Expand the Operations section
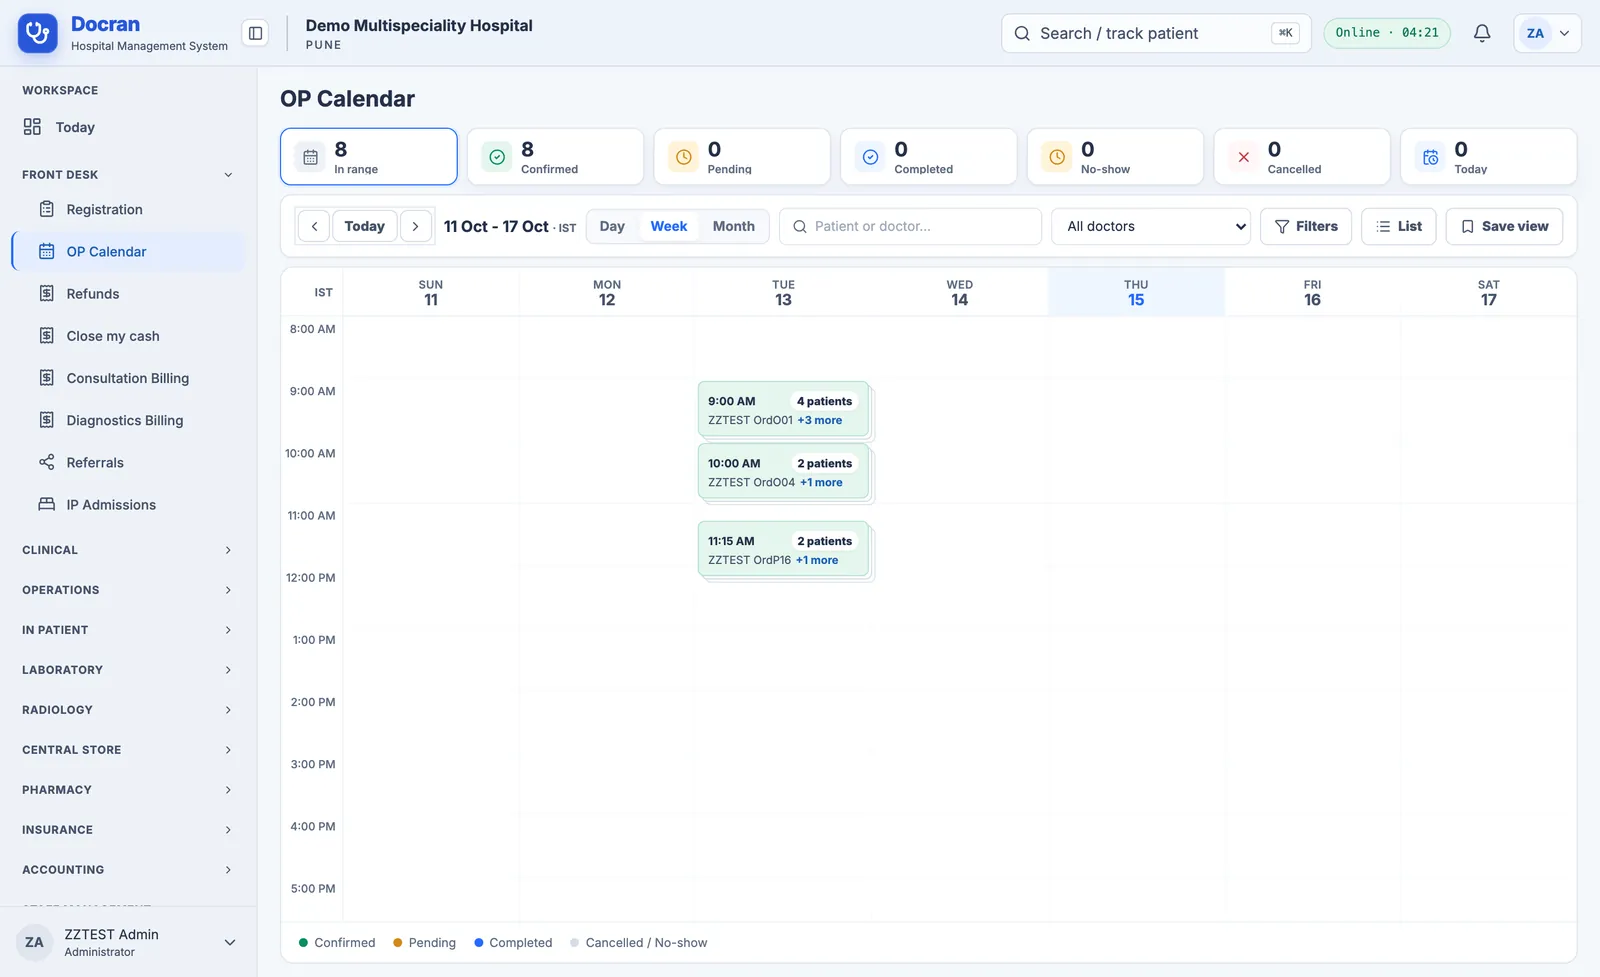This screenshot has height=977, width=1600. (x=127, y=590)
